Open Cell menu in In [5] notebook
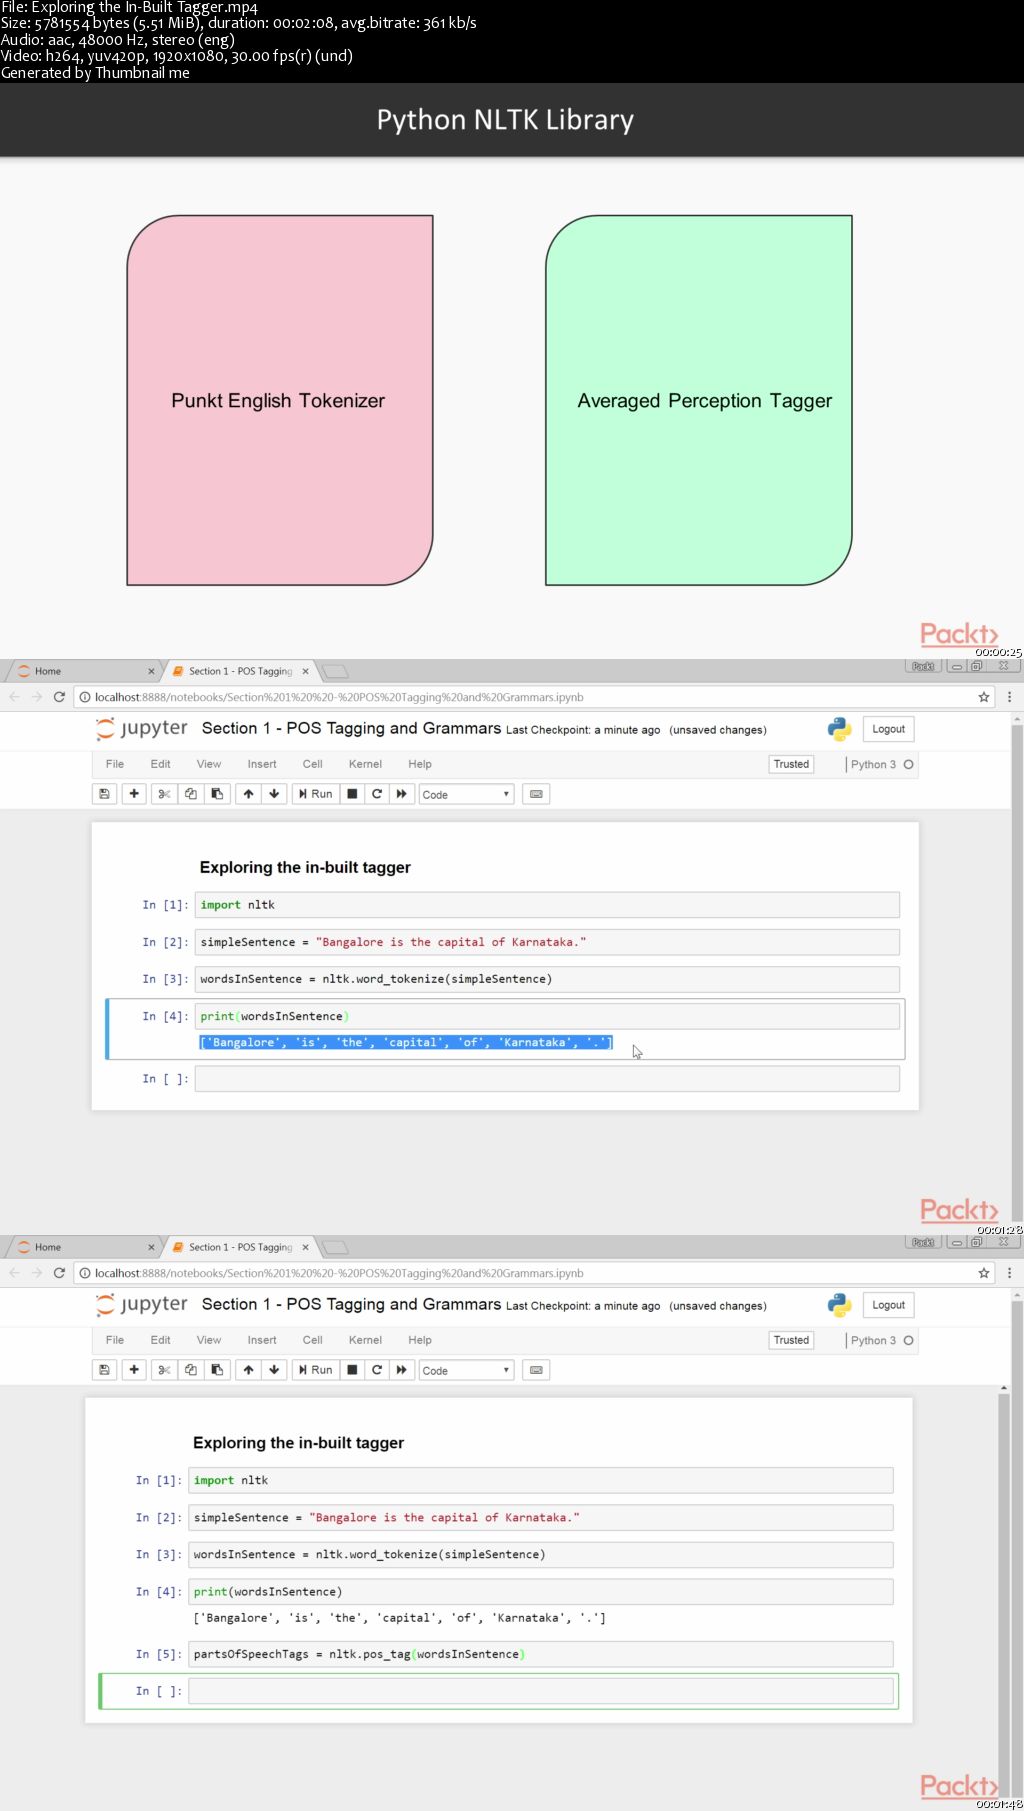1024x1811 pixels. (313, 1340)
